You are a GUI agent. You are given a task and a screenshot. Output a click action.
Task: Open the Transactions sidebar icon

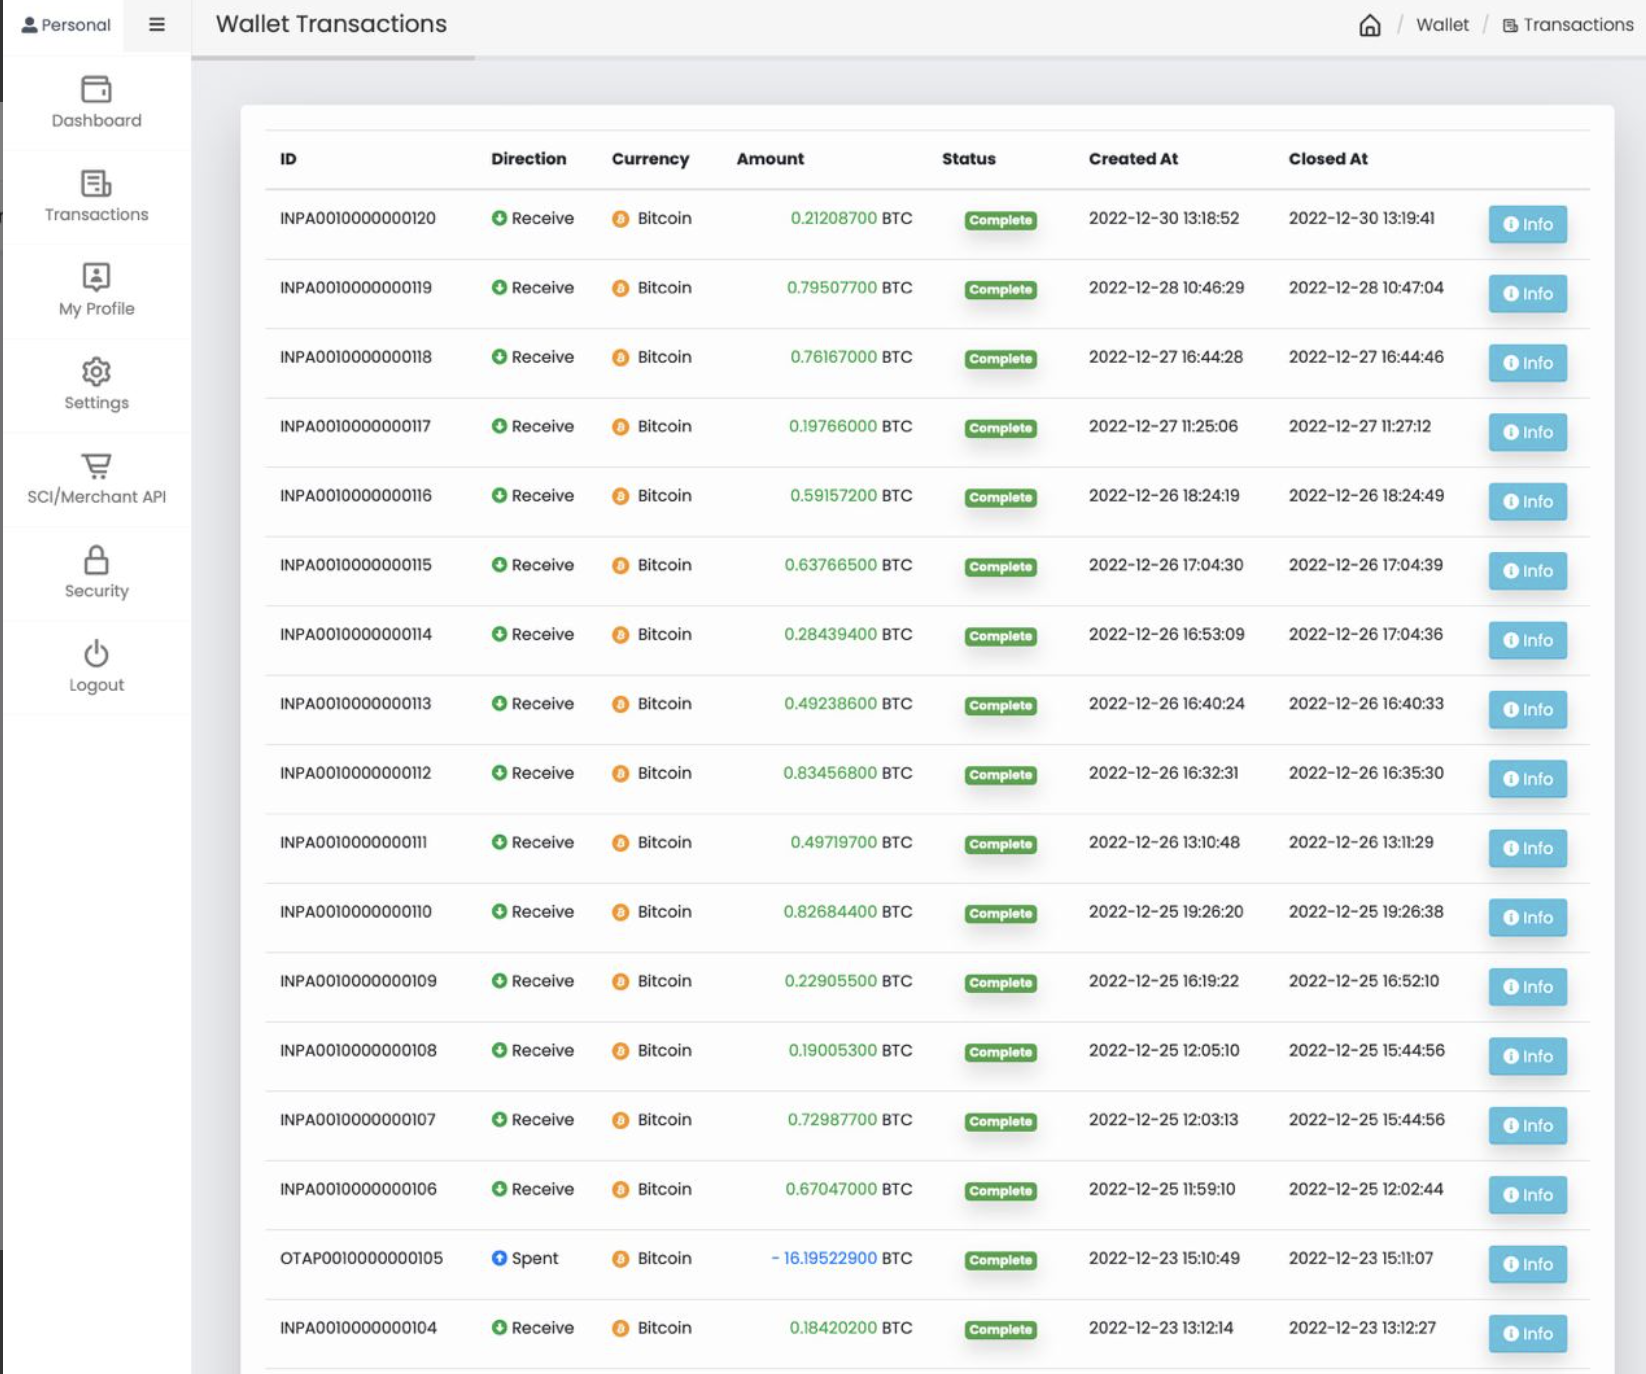(x=96, y=184)
